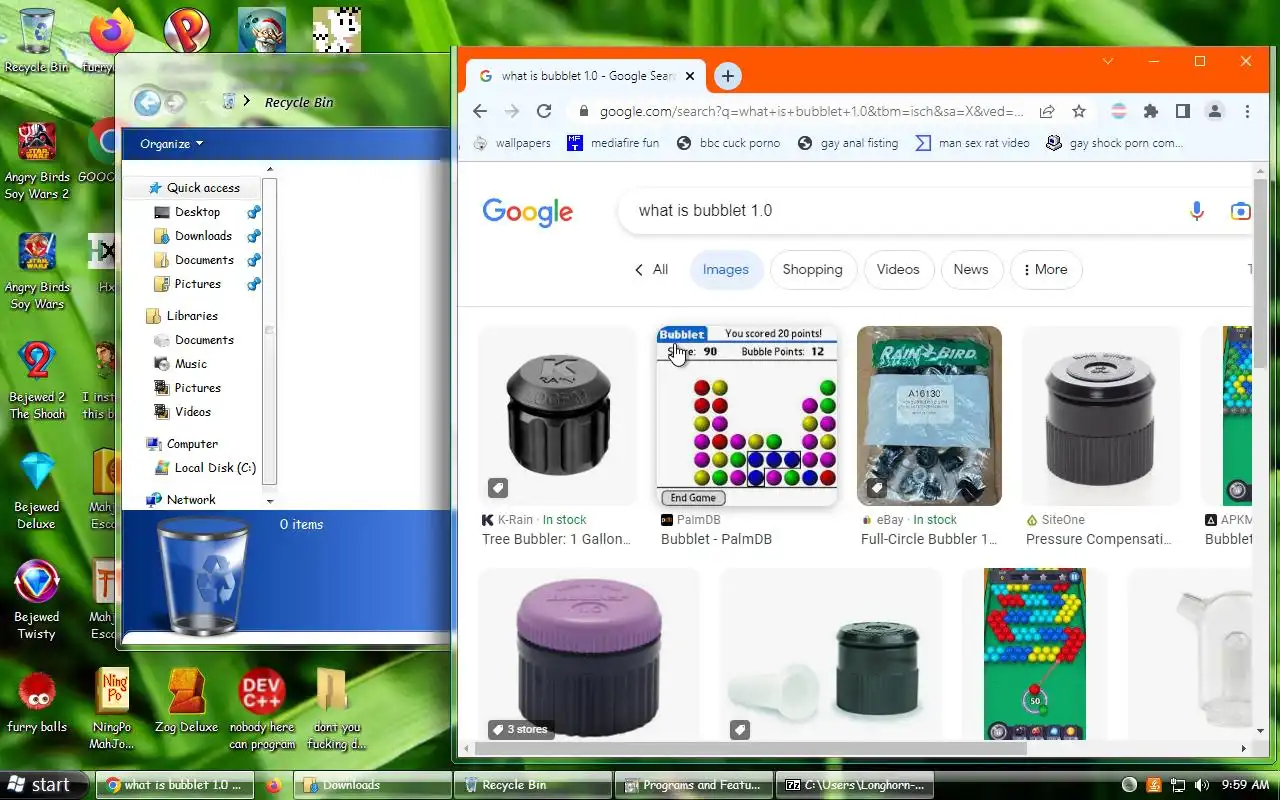
Task: Start voice search with the microphone icon
Action: pos(1197,211)
